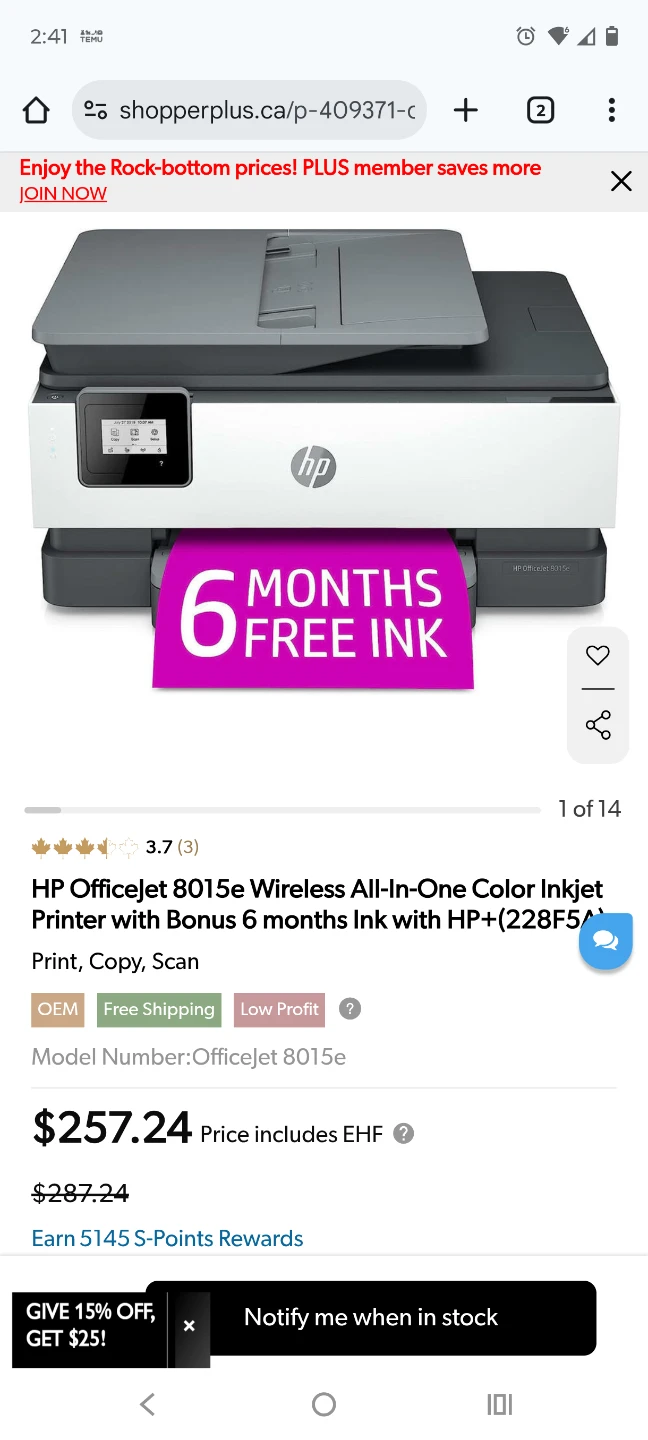This screenshot has height=1440, width=648.
Task: Tap help icon beside Price includes EHF
Action: coord(403,1134)
